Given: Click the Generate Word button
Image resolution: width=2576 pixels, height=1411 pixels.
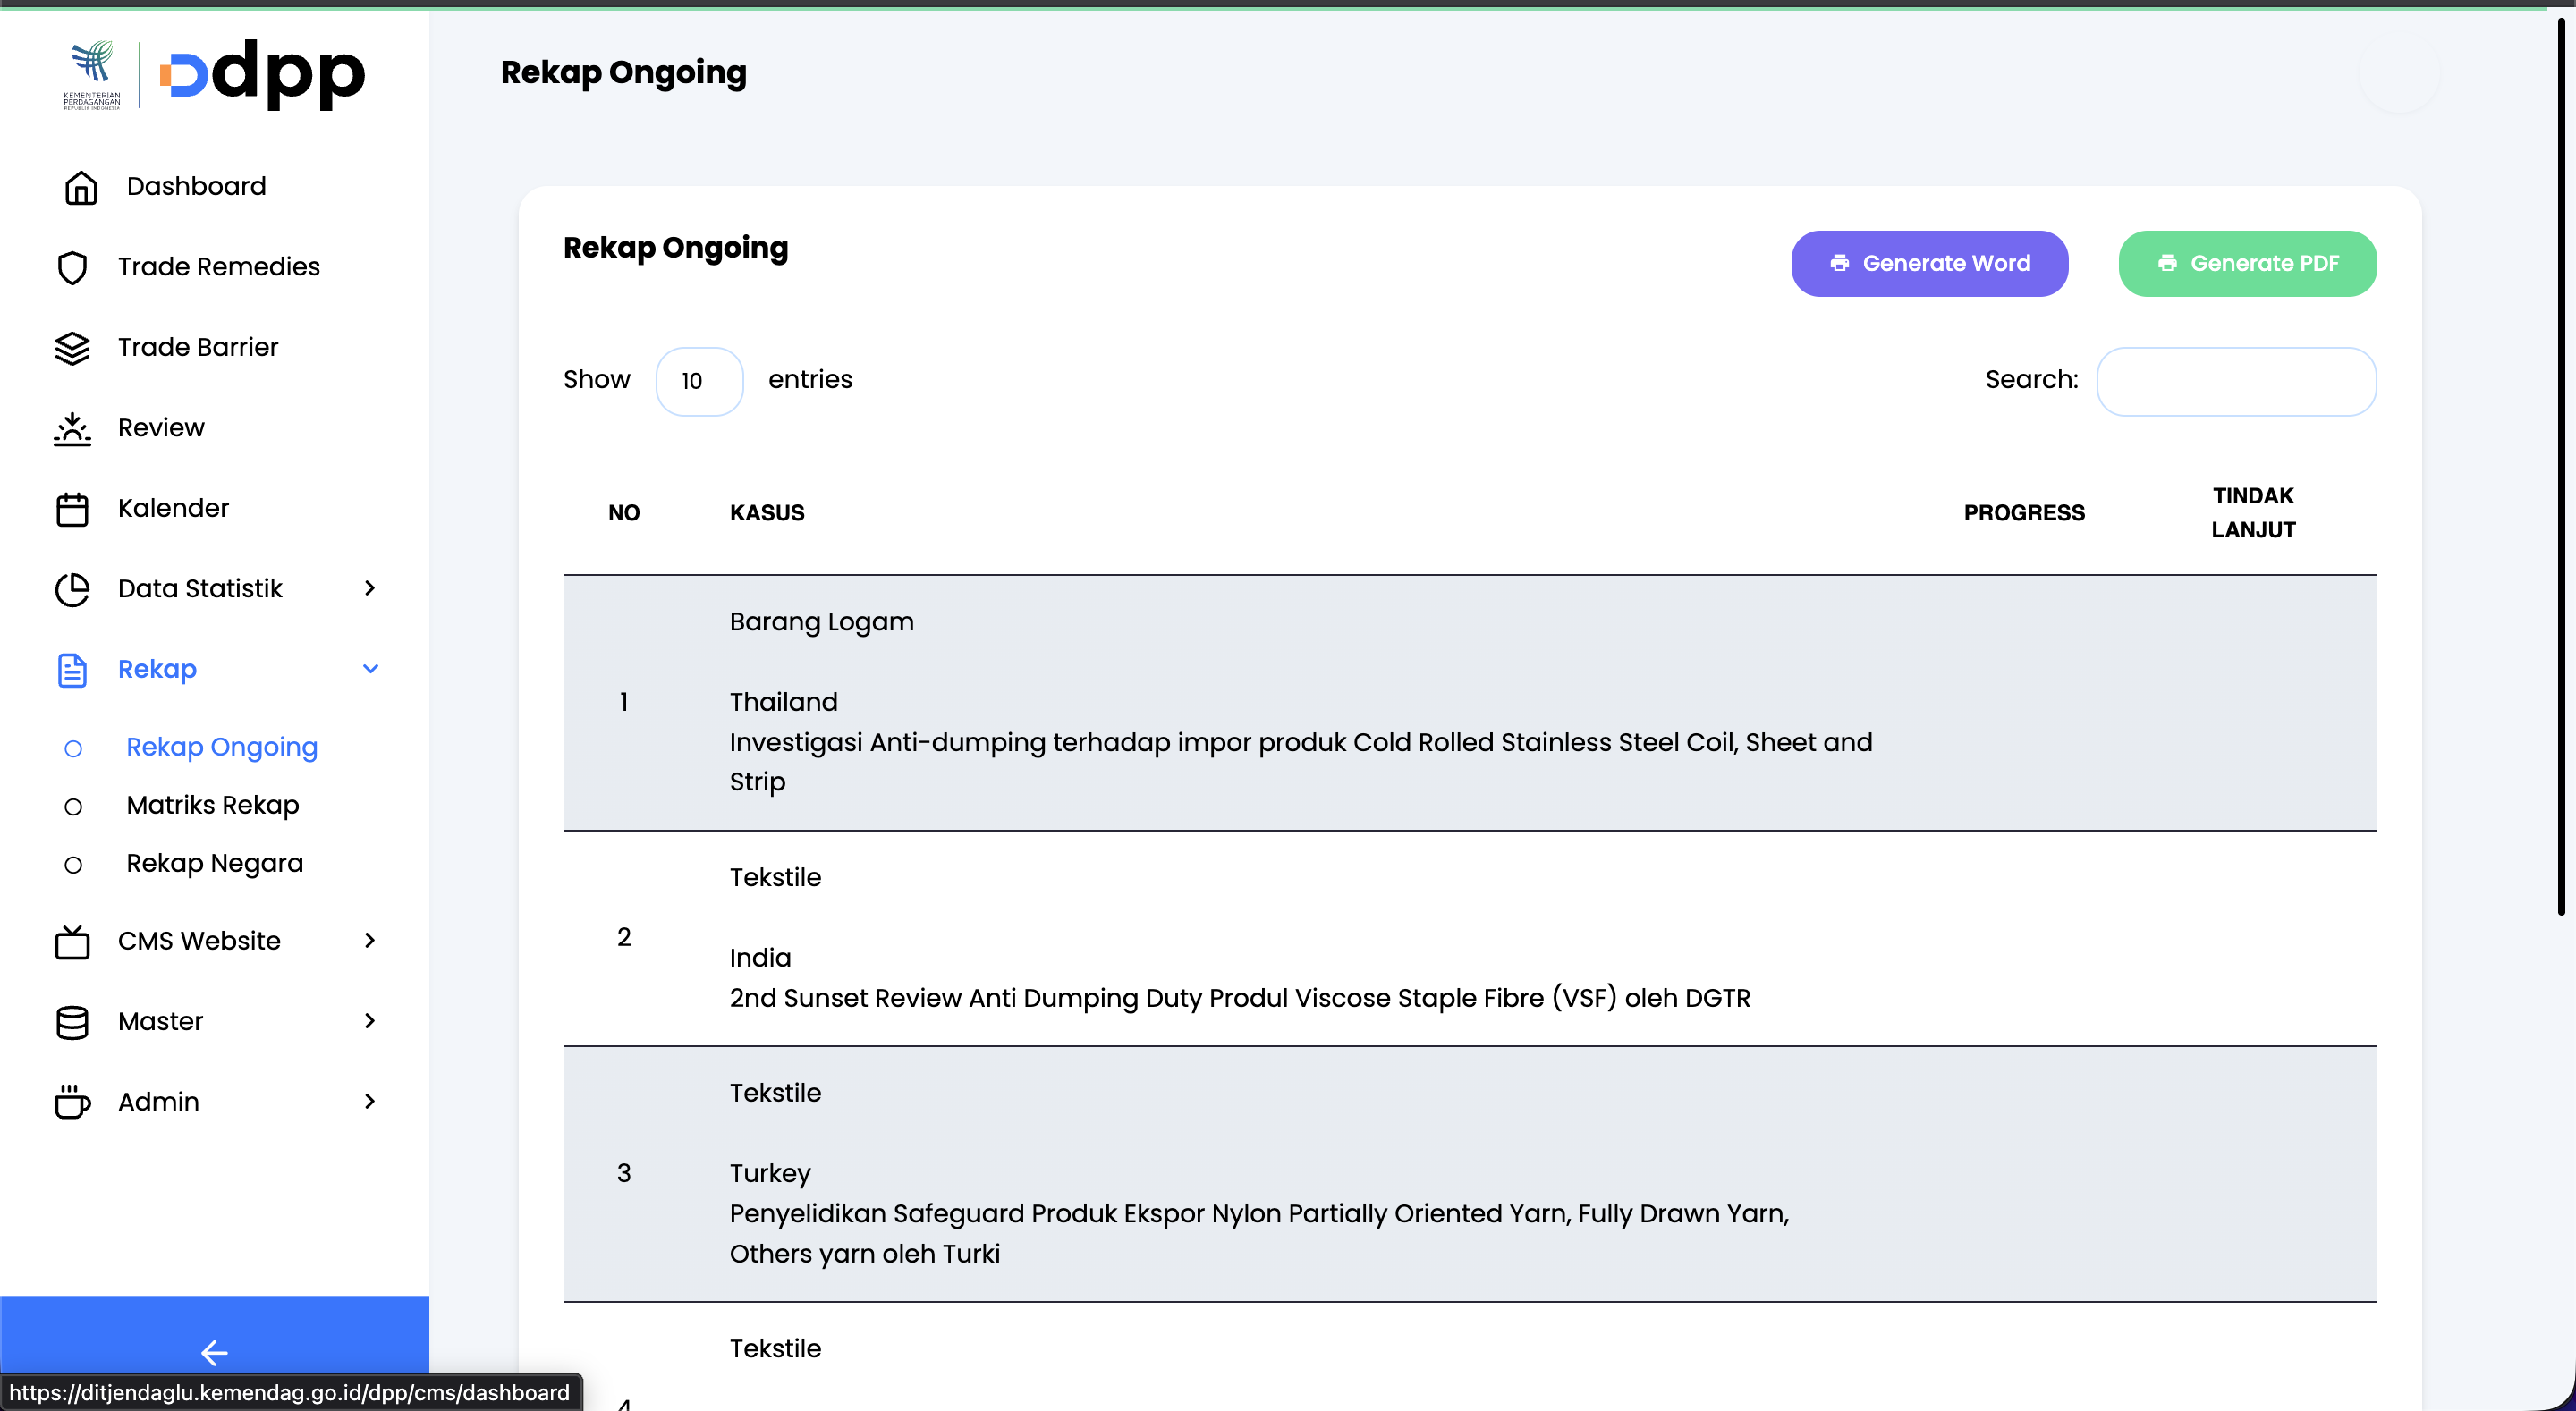Looking at the screenshot, I should click(x=1929, y=264).
